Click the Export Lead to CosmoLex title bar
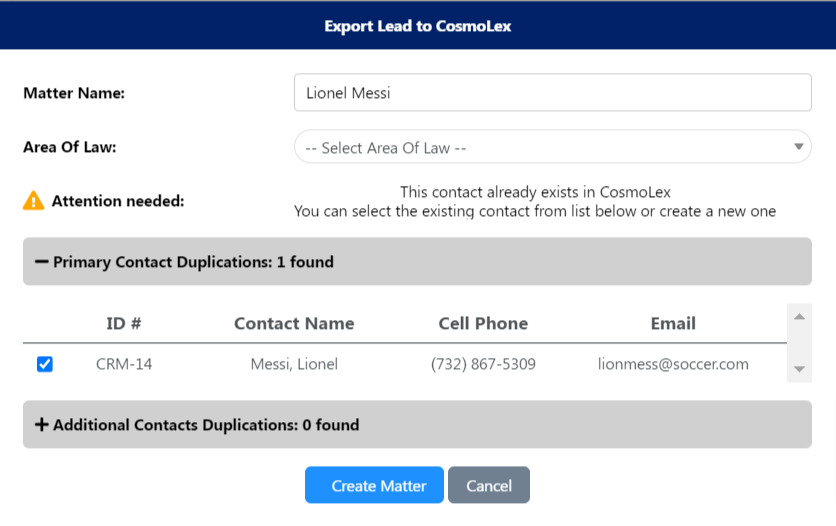The image size is (836, 526). (x=418, y=26)
